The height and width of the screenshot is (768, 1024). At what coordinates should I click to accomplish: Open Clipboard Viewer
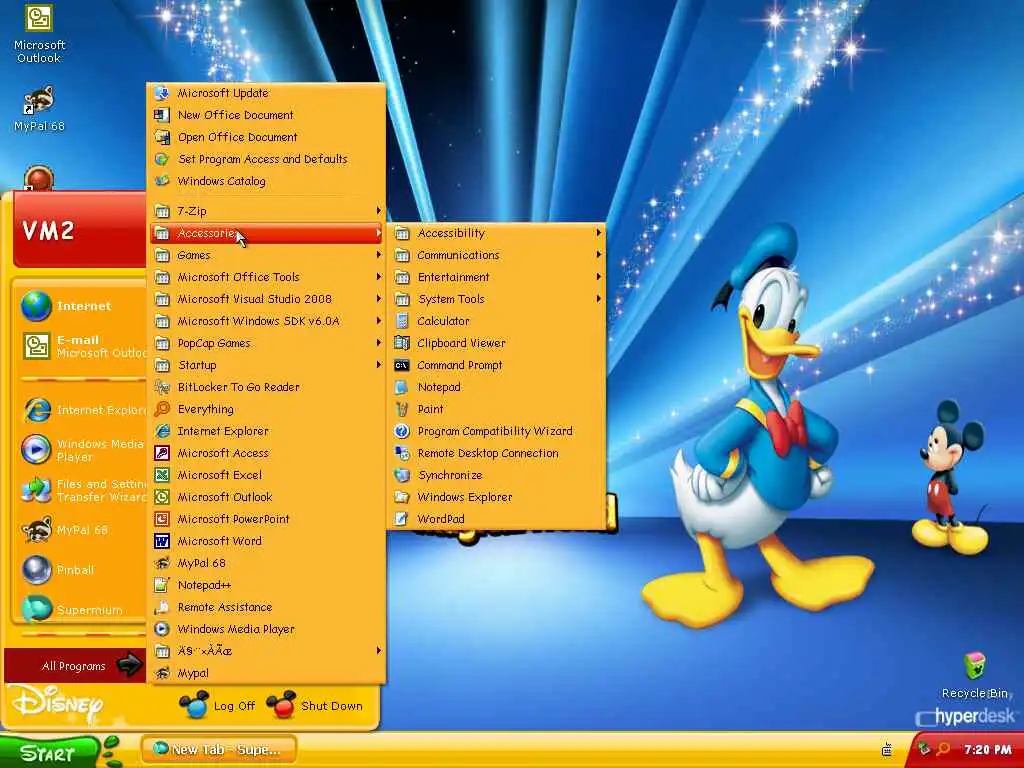click(x=497, y=343)
